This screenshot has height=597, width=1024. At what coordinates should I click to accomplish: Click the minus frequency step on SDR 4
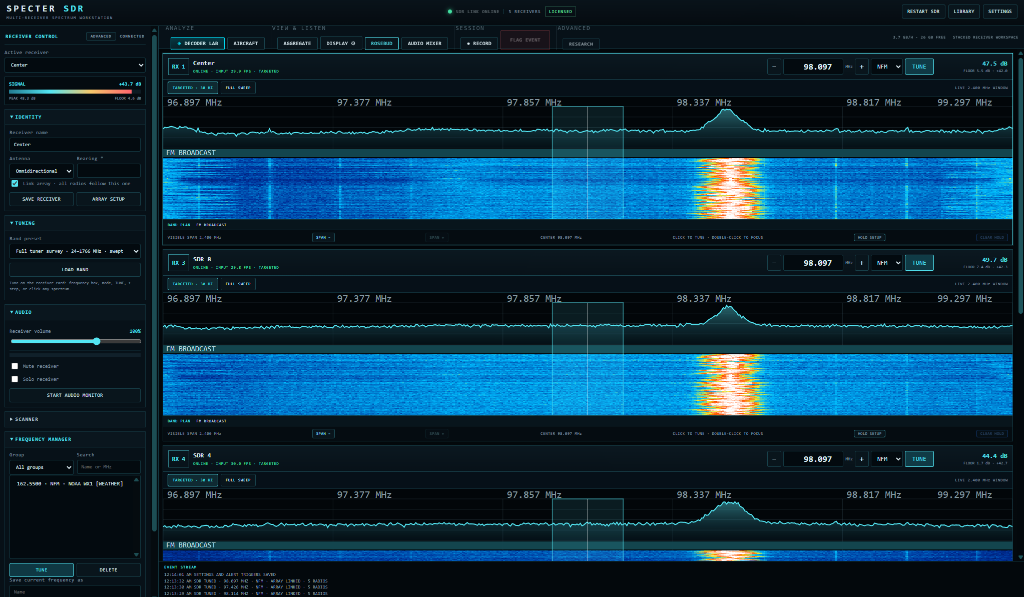coord(774,459)
